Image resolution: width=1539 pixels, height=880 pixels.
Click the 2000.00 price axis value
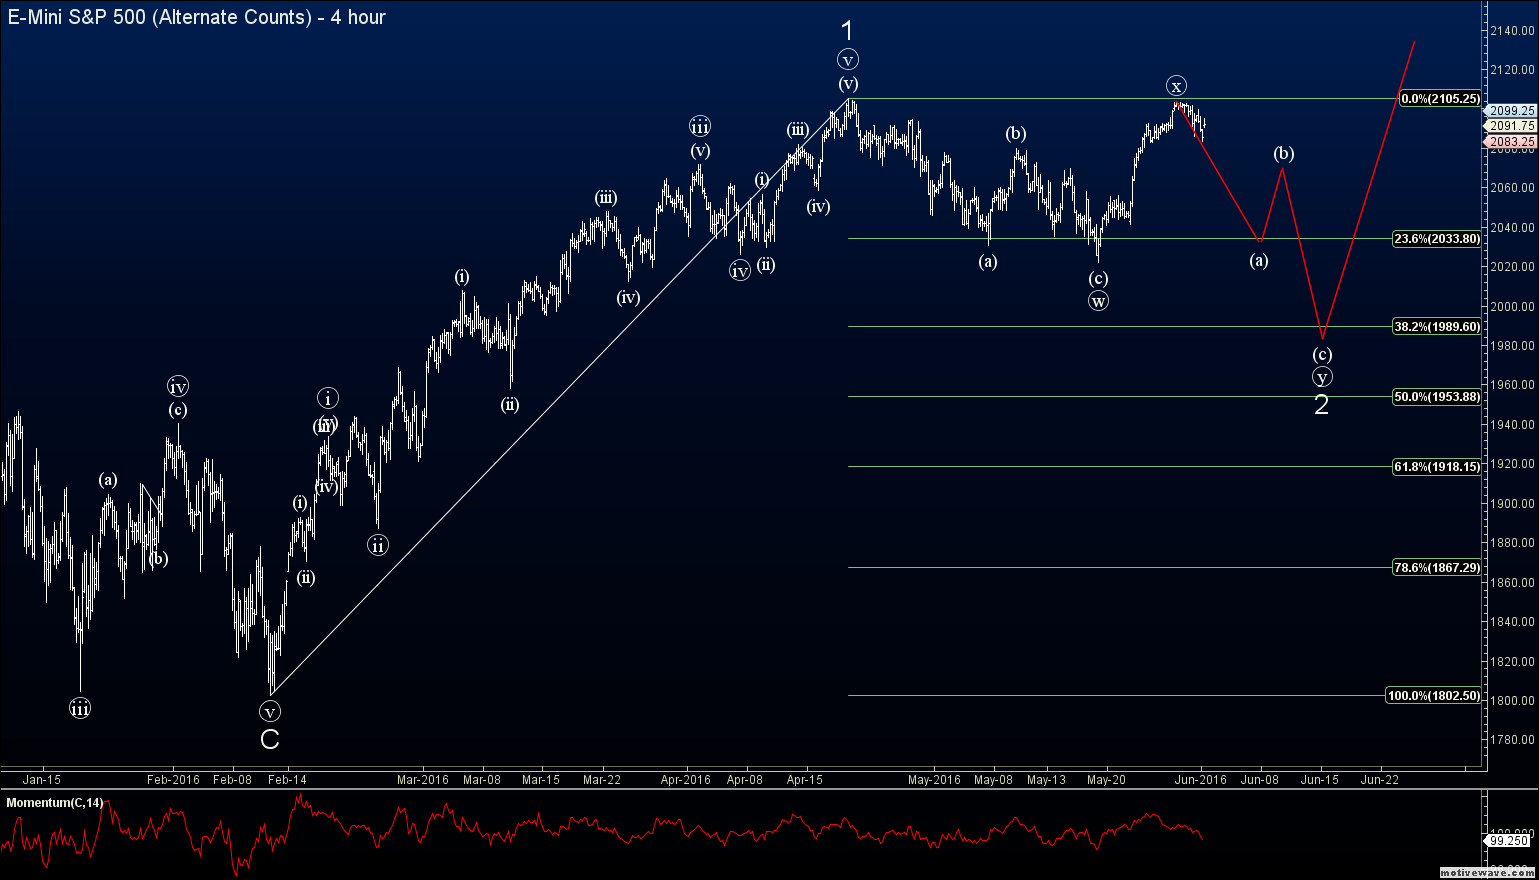click(1512, 307)
